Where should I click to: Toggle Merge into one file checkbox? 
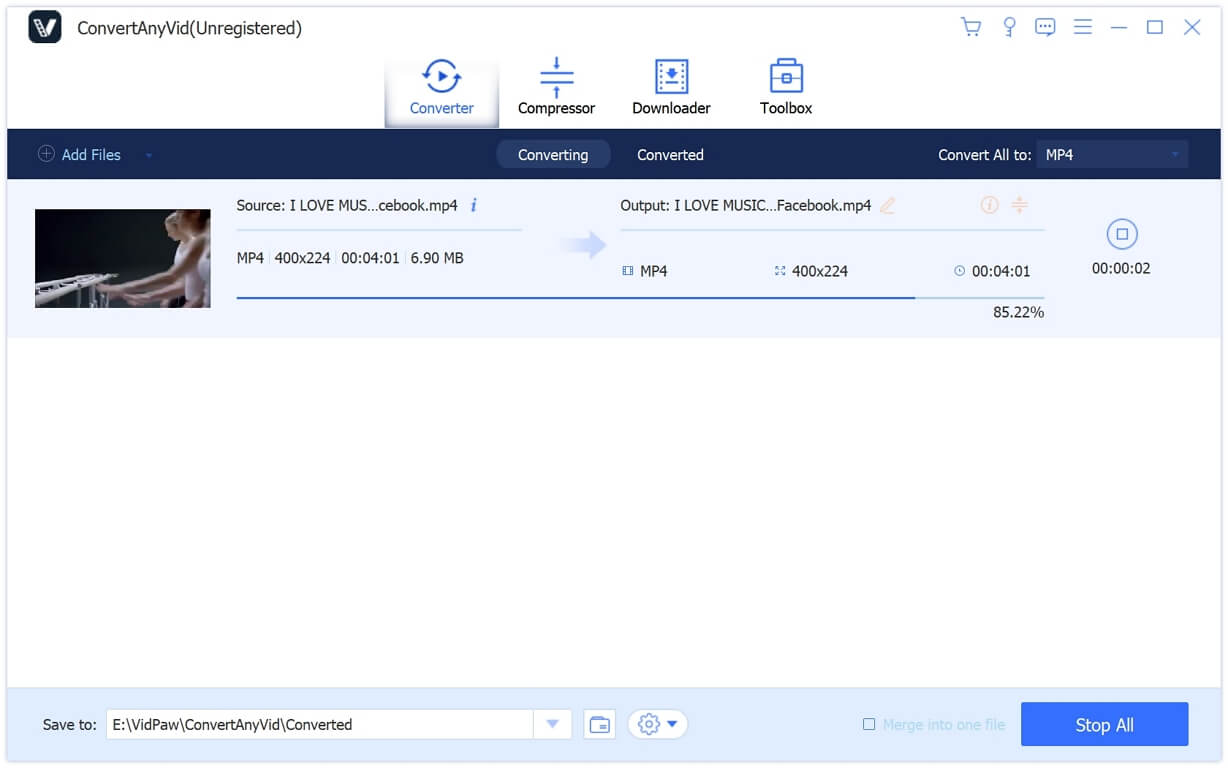[x=869, y=724]
